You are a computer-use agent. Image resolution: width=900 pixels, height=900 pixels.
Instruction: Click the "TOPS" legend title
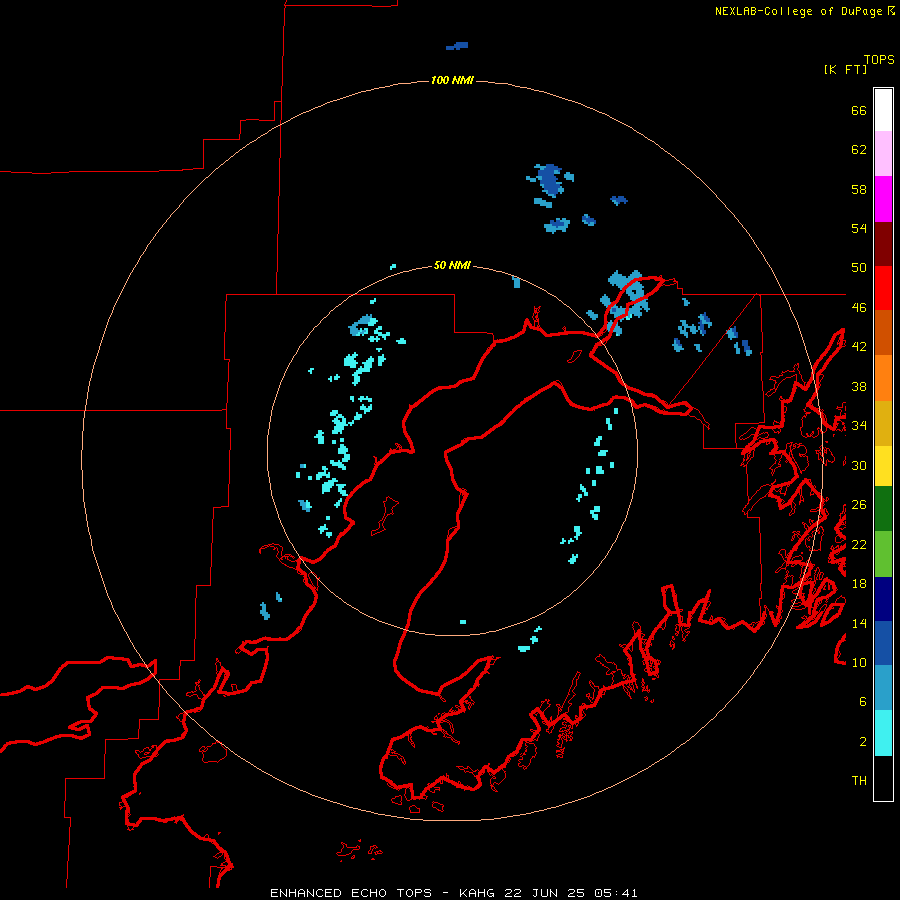879,59
